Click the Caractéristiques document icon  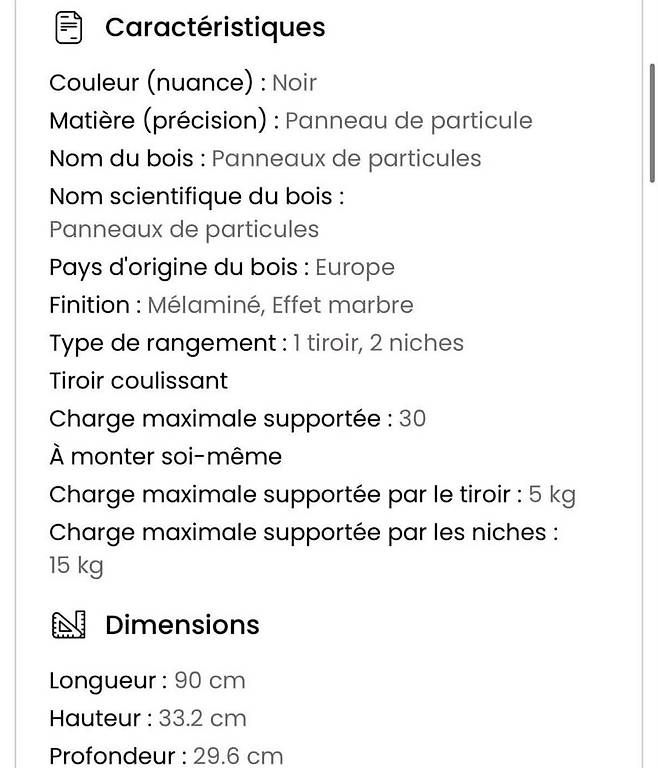(x=69, y=28)
